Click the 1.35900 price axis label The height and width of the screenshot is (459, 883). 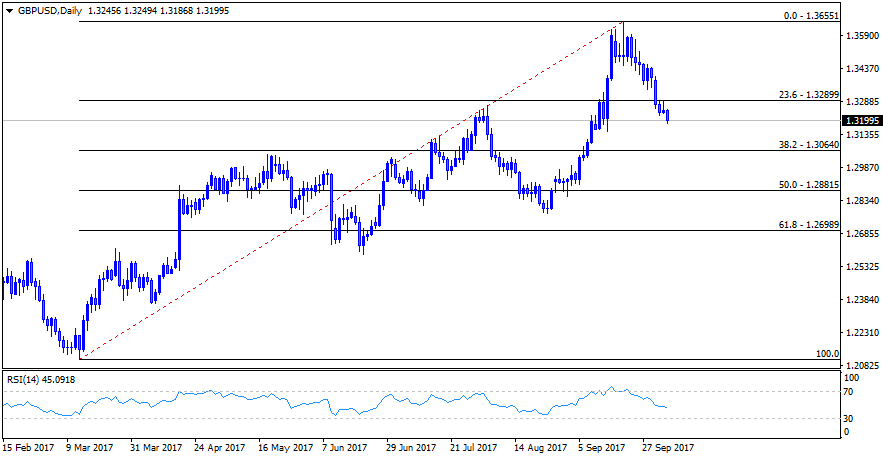pos(862,36)
